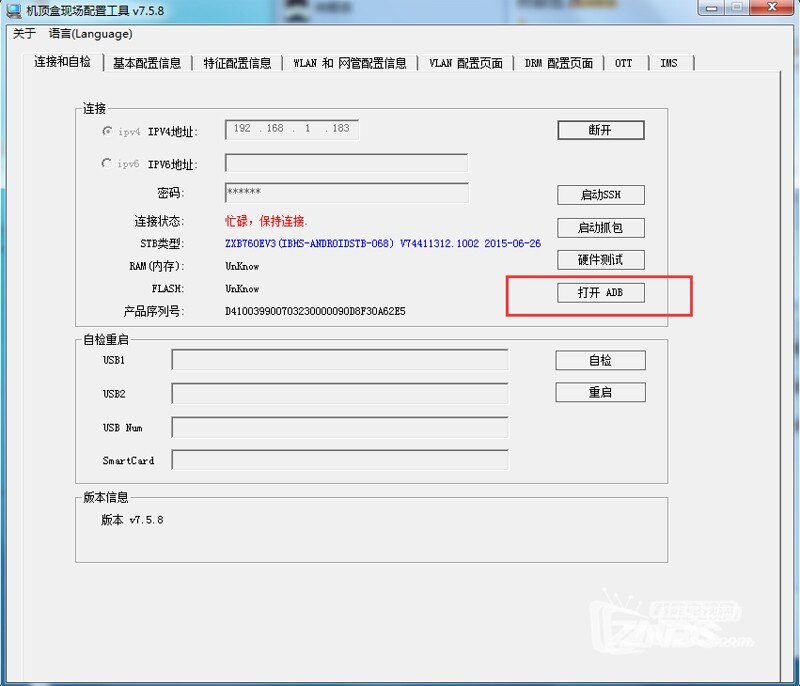Switch to the 特征配置信息 tab
800x686 pixels.
pos(237,63)
